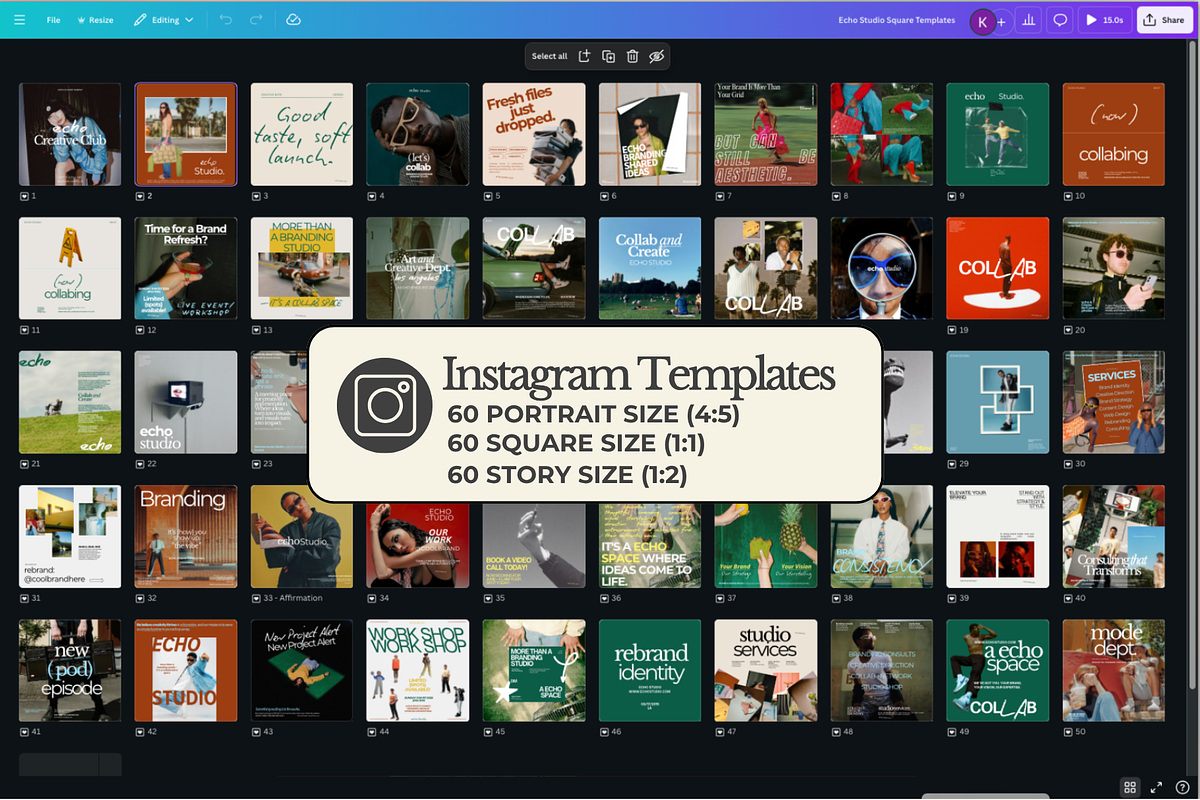Select page 50 'mode dept.' thumbnail
This screenshot has width=1200, height=800.
1114,670
